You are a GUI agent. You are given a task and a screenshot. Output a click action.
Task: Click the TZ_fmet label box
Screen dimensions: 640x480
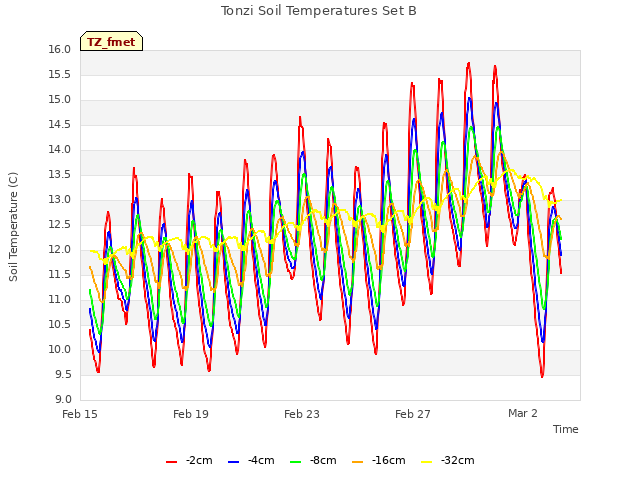111,41
